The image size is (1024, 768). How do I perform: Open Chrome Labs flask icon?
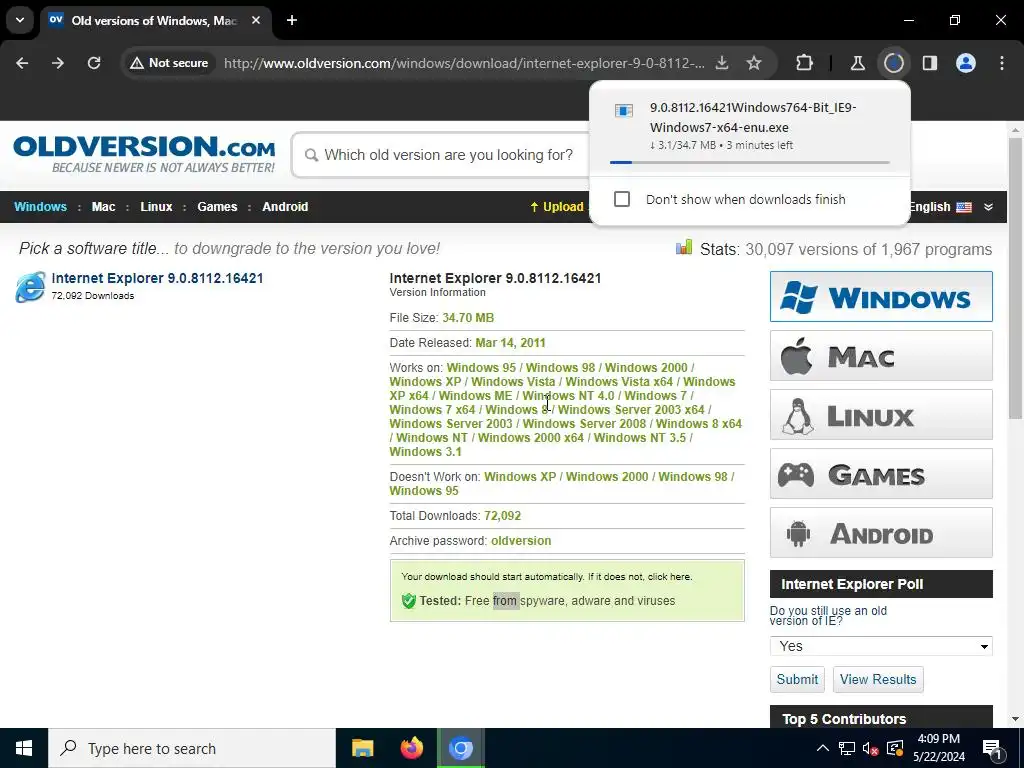(x=857, y=63)
